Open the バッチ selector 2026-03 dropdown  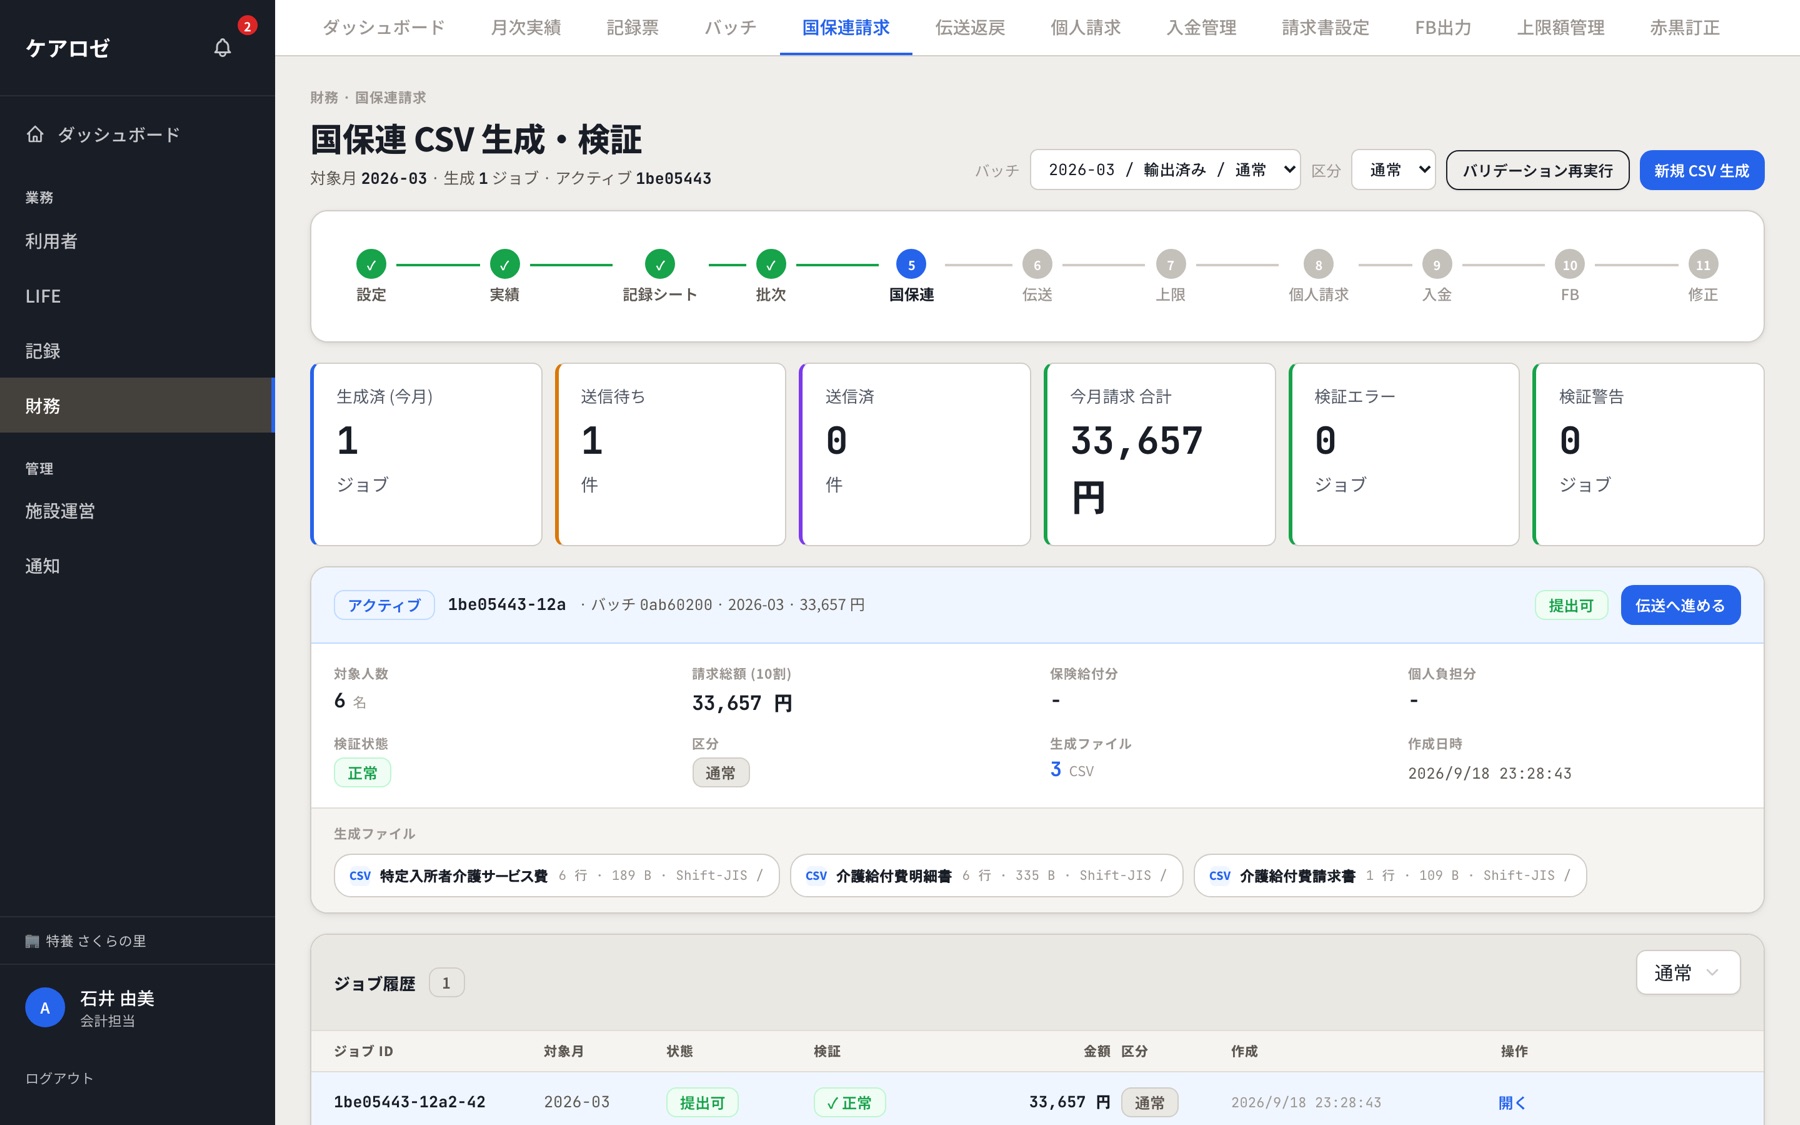[1165, 170]
